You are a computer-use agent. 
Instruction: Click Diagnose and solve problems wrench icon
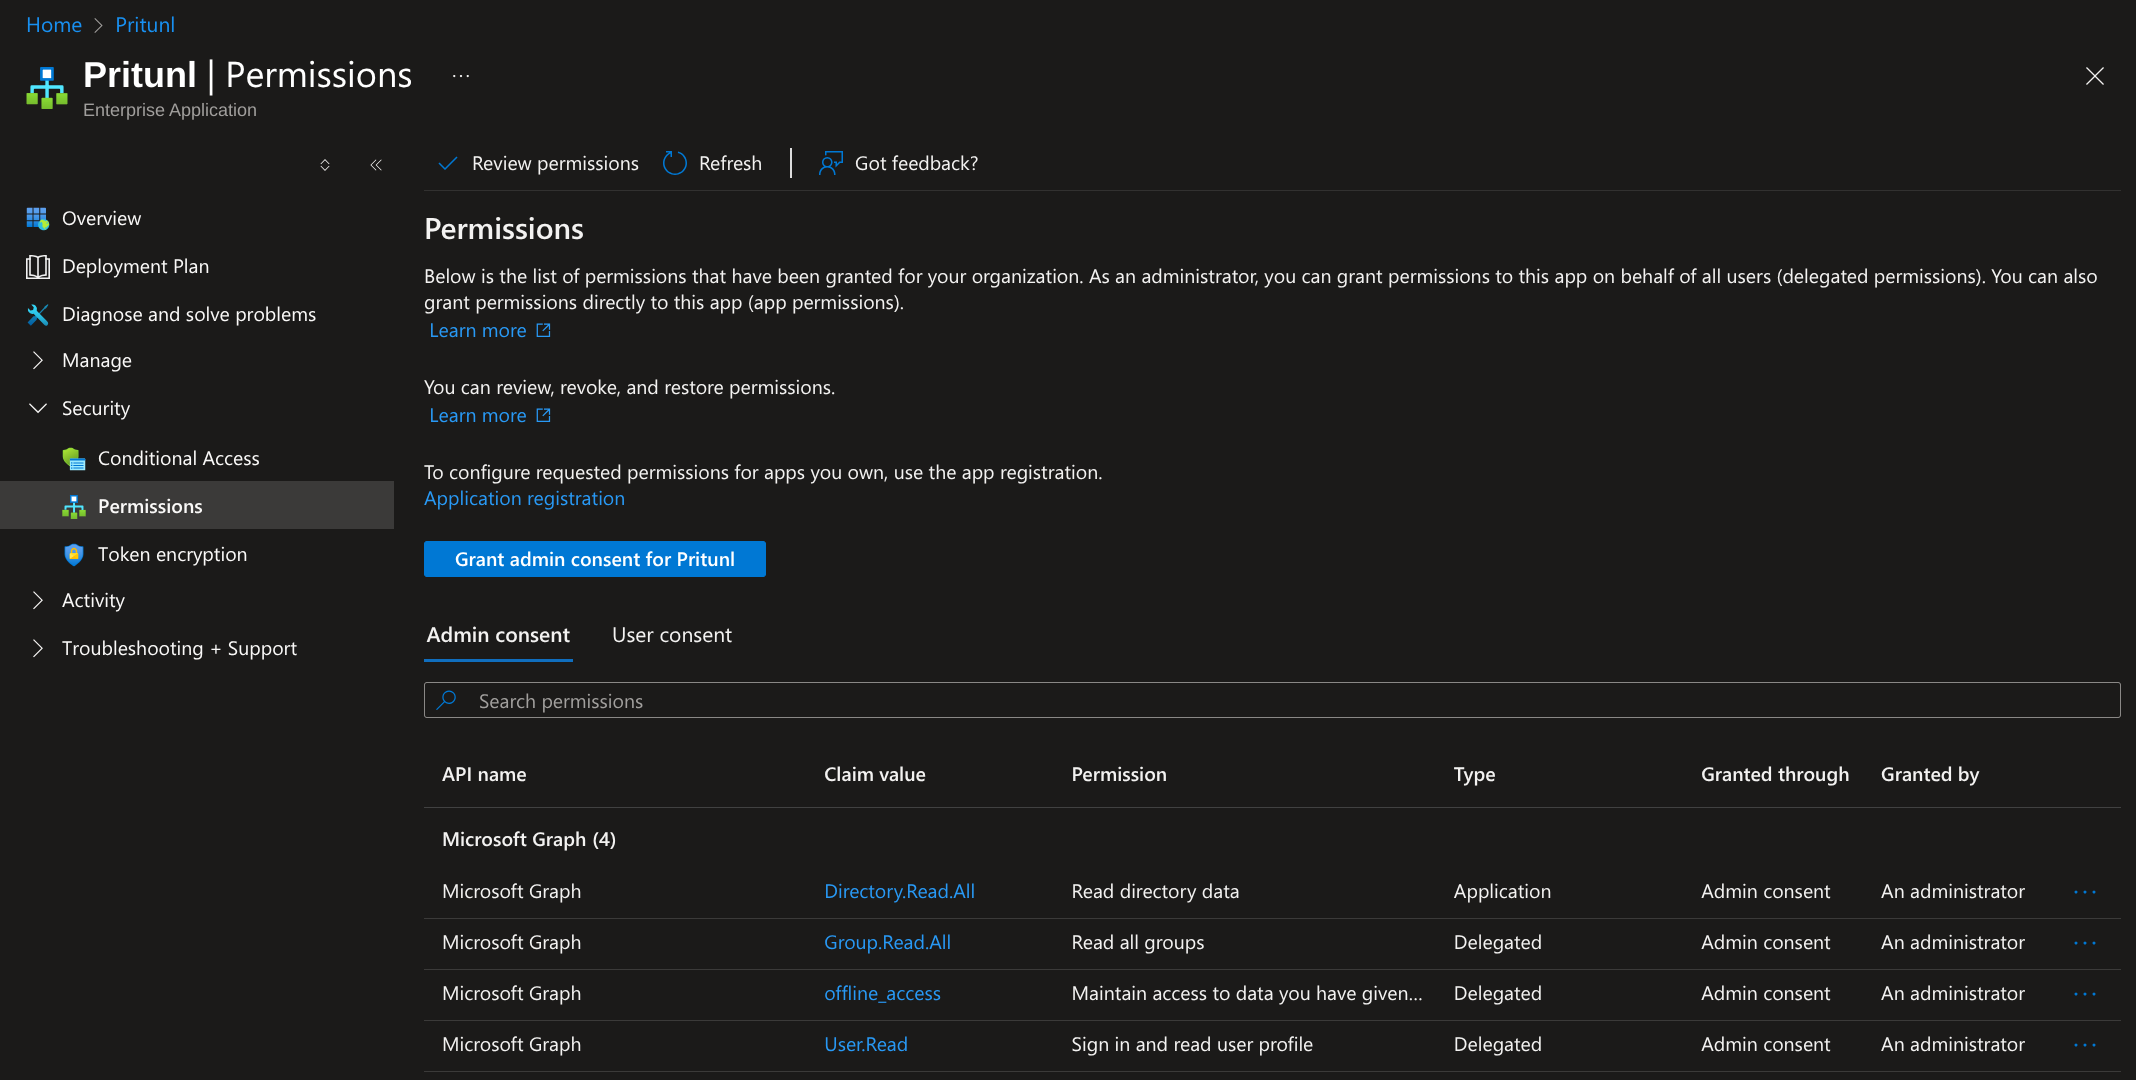[x=37, y=314]
